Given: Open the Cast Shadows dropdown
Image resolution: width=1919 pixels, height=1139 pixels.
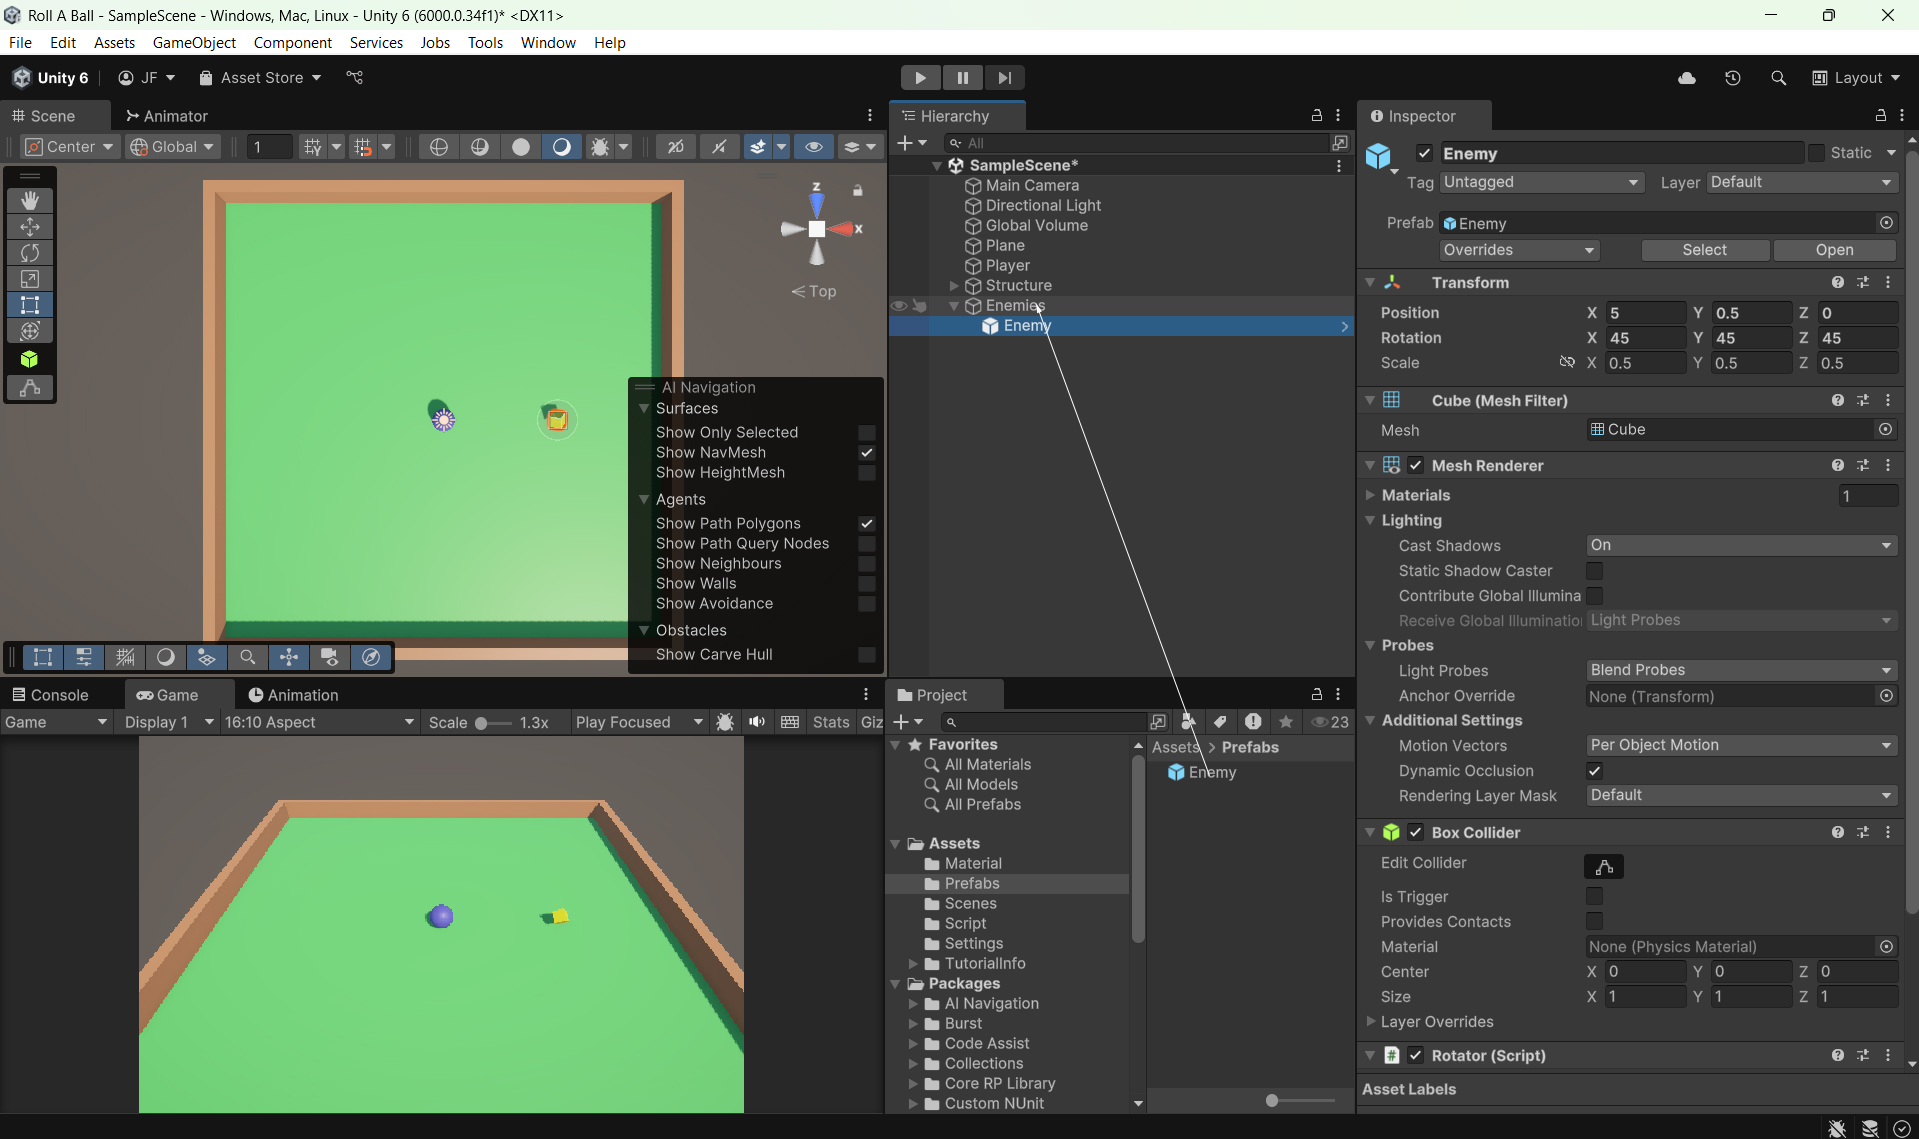Looking at the screenshot, I should [x=1740, y=546].
